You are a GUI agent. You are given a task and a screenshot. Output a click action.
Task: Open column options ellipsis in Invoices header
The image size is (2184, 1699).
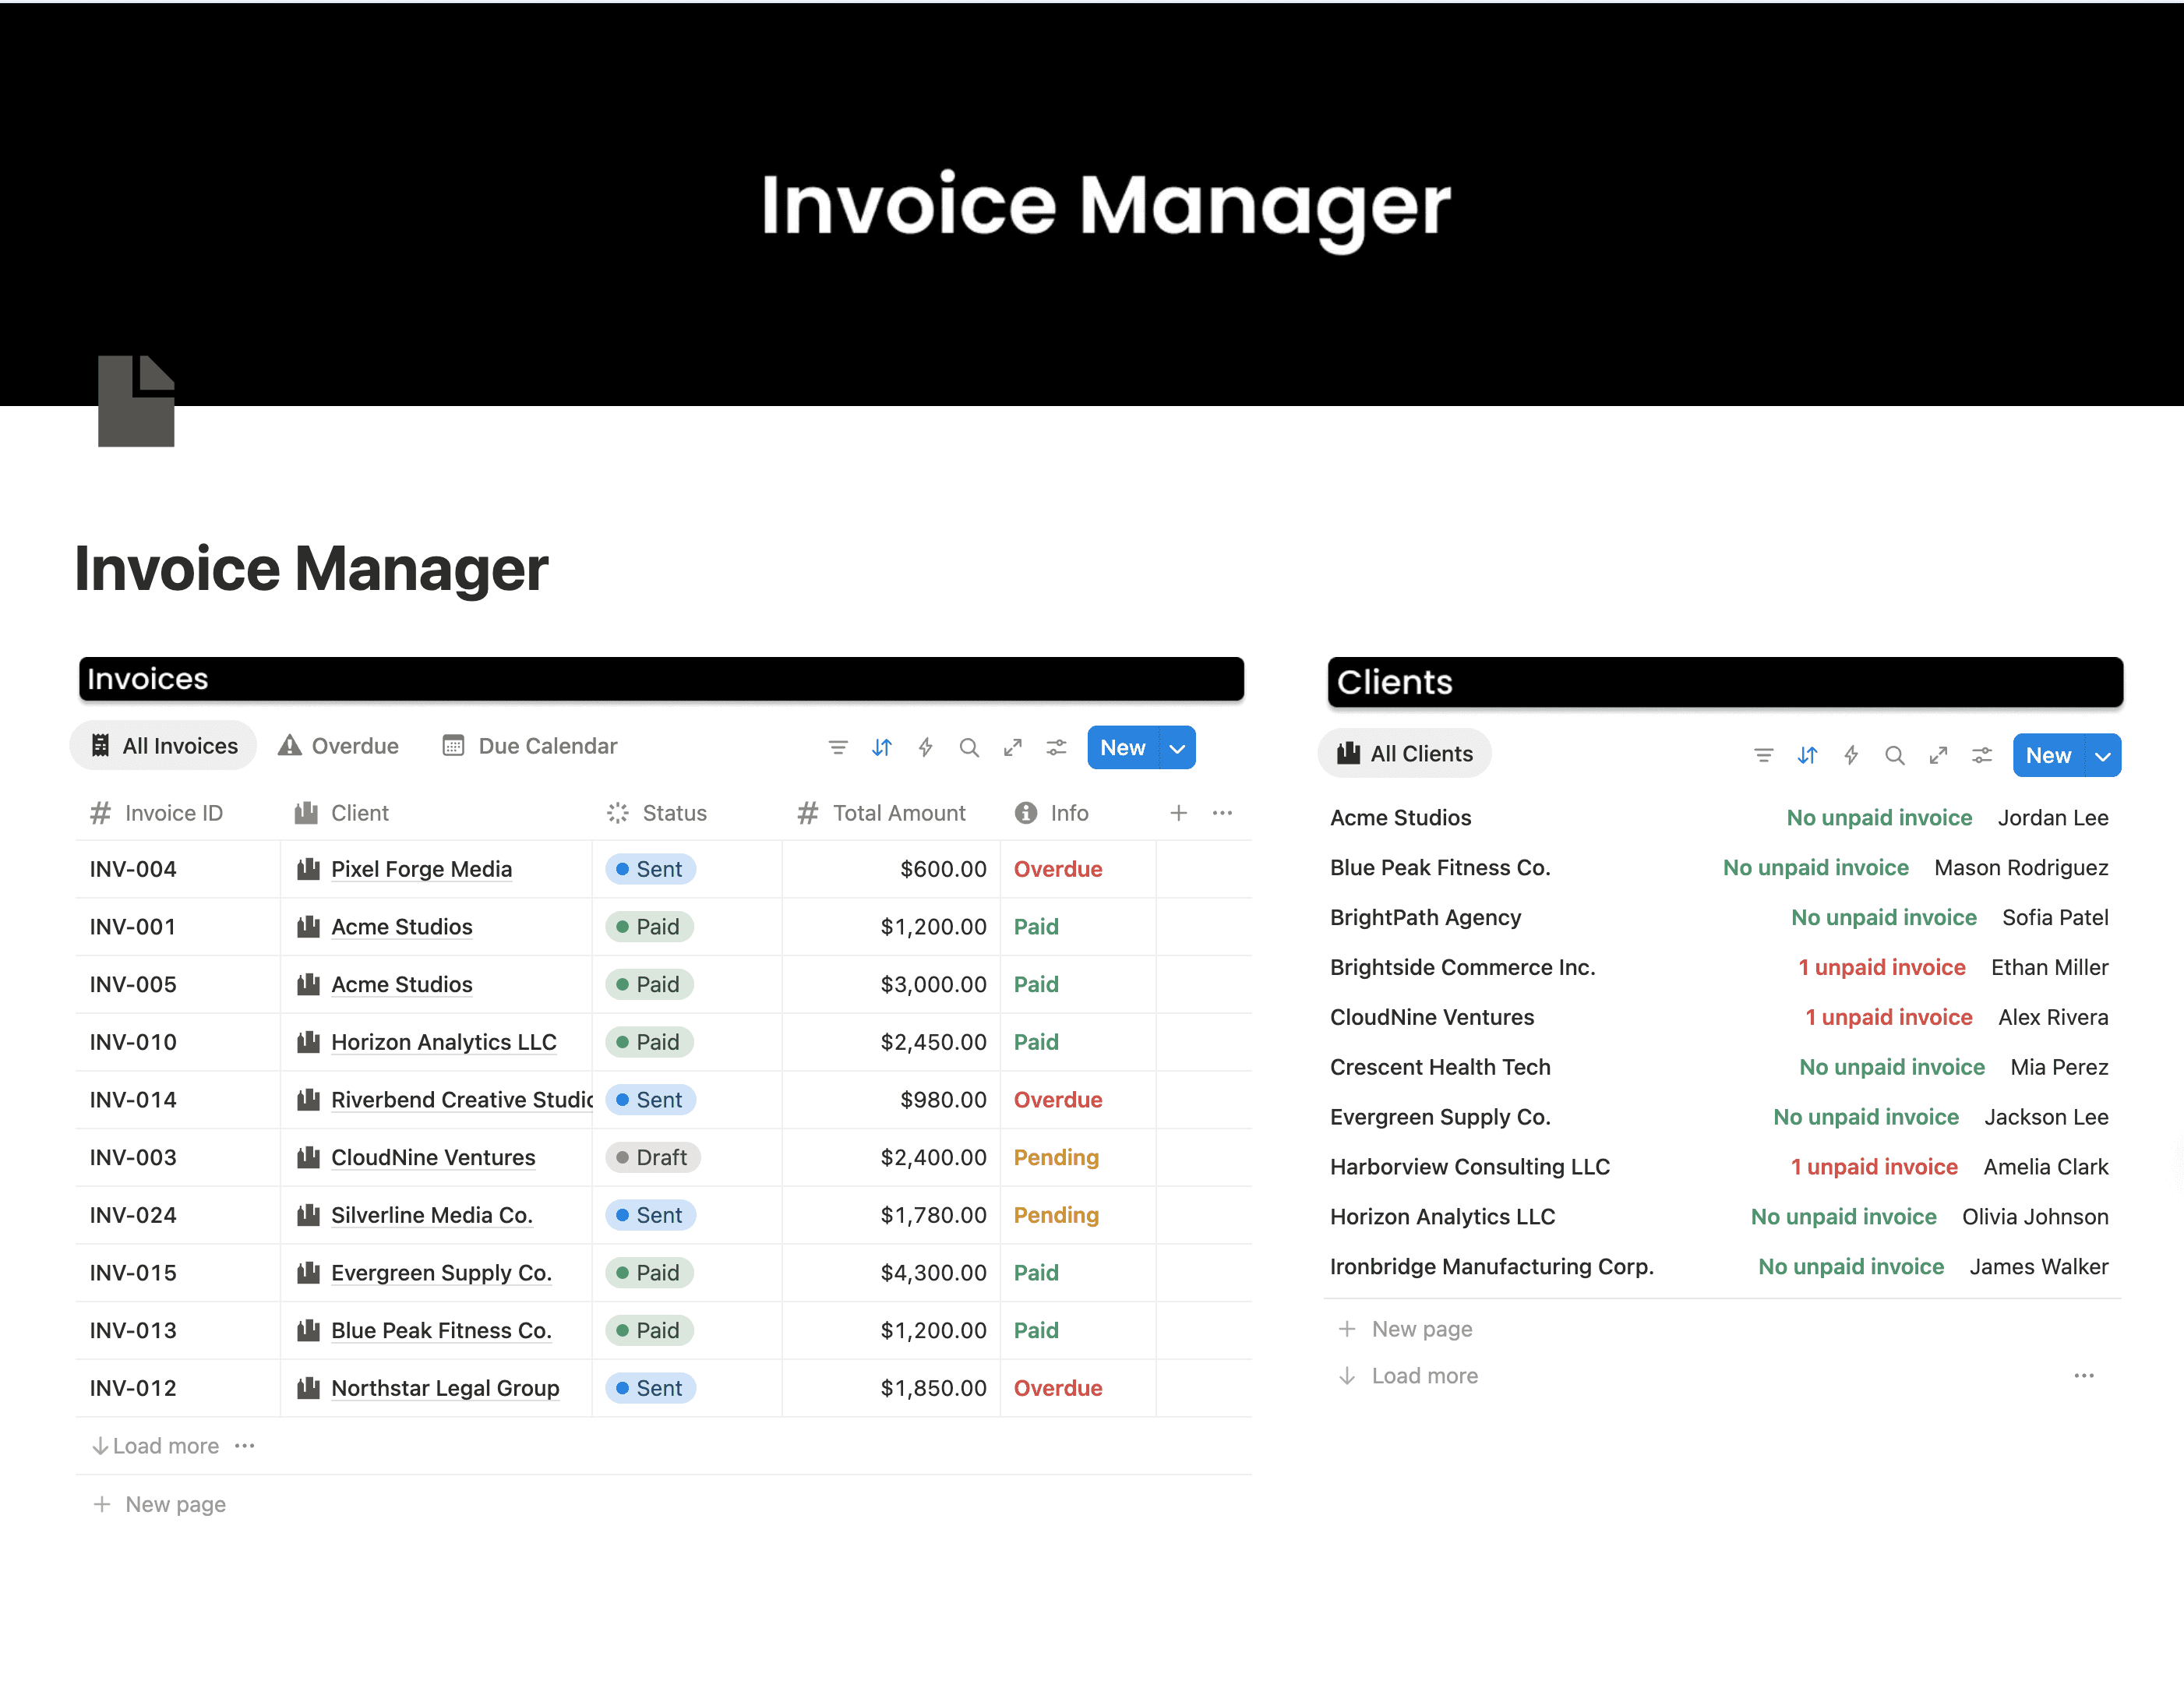[1221, 813]
